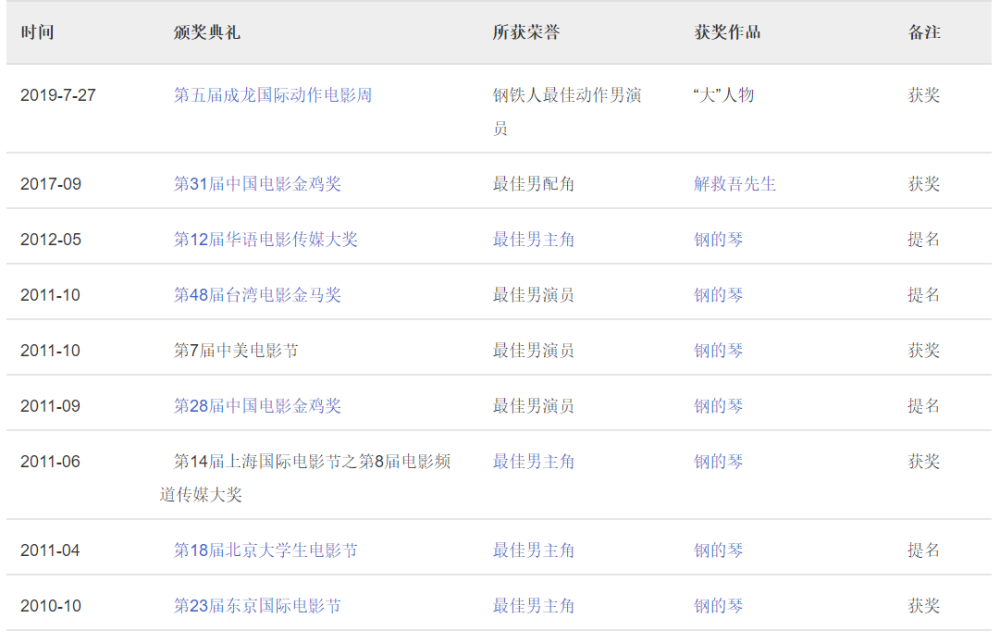Click the “大”人物 work title
Viewport: 1000px width, 643px height.
(724, 95)
